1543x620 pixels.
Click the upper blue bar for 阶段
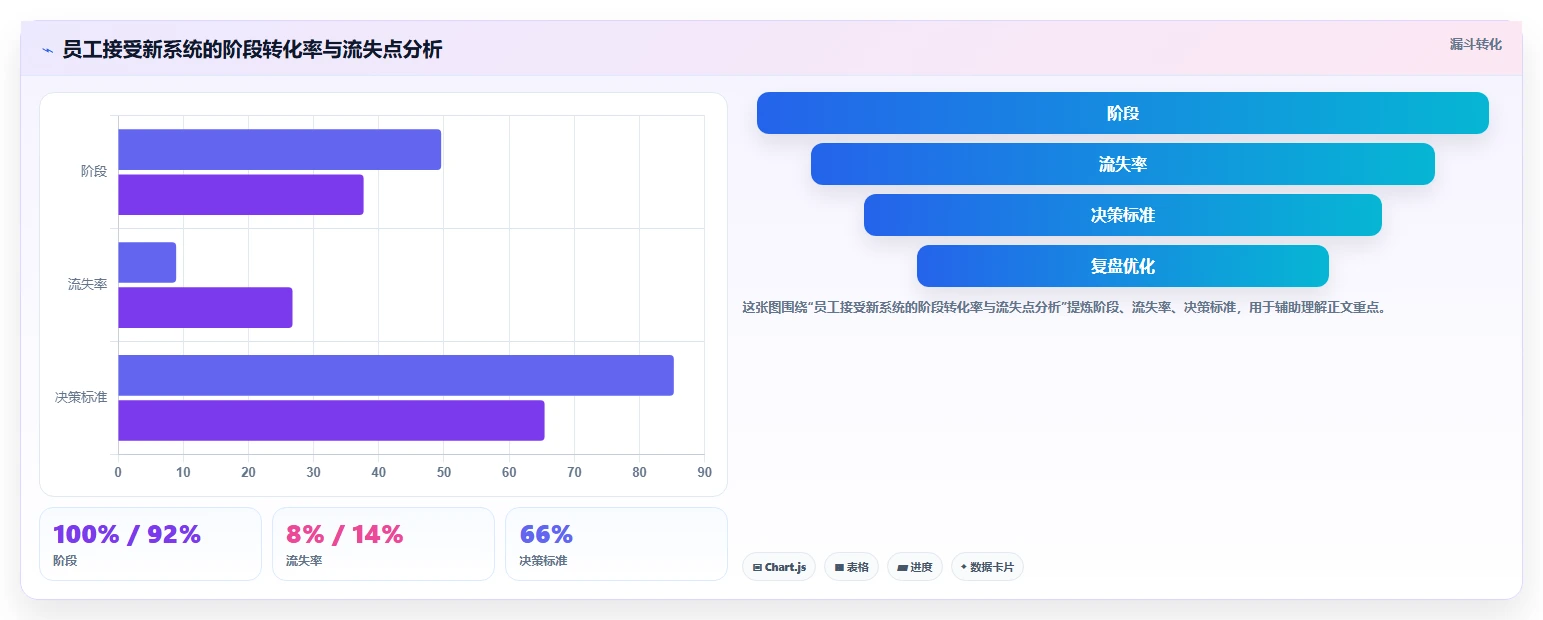click(279, 149)
